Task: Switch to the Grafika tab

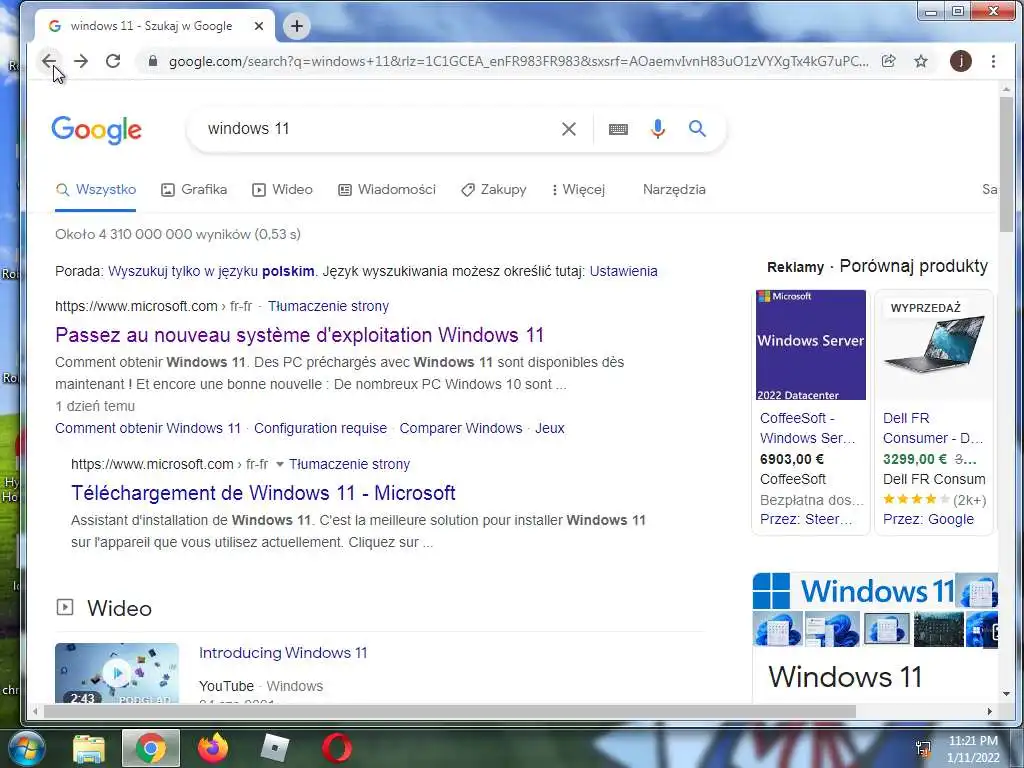Action: 194,189
